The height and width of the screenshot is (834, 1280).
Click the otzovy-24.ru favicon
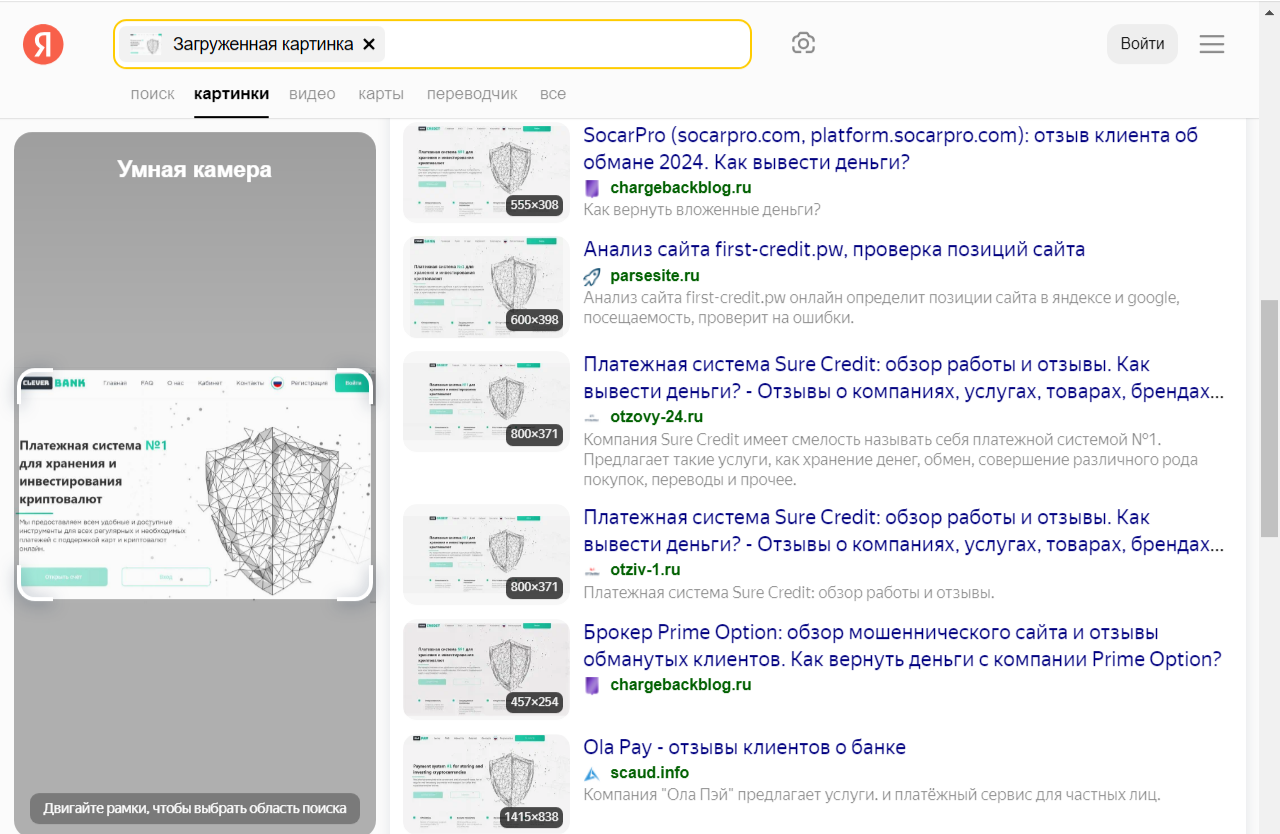(592, 417)
